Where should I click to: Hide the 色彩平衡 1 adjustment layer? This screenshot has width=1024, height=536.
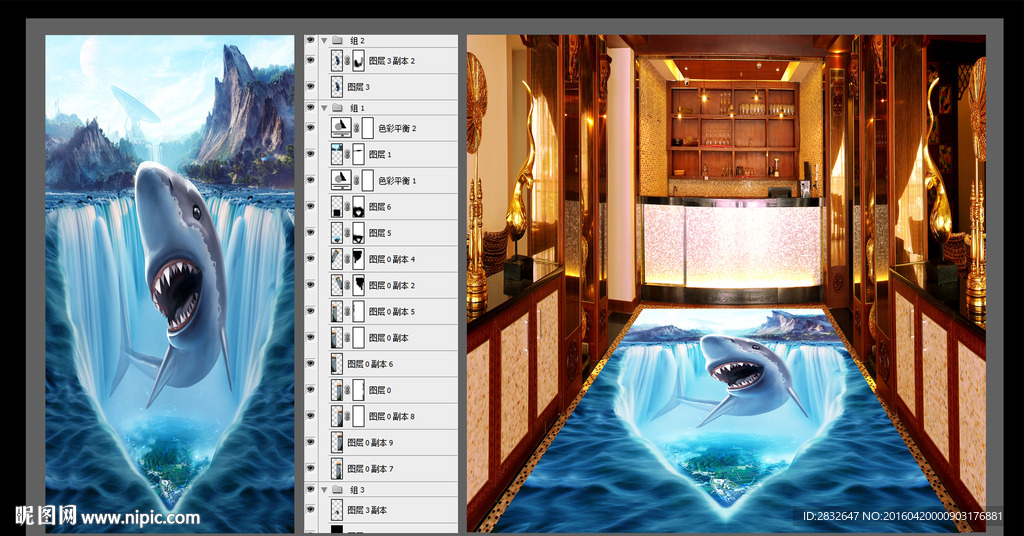[x=311, y=180]
